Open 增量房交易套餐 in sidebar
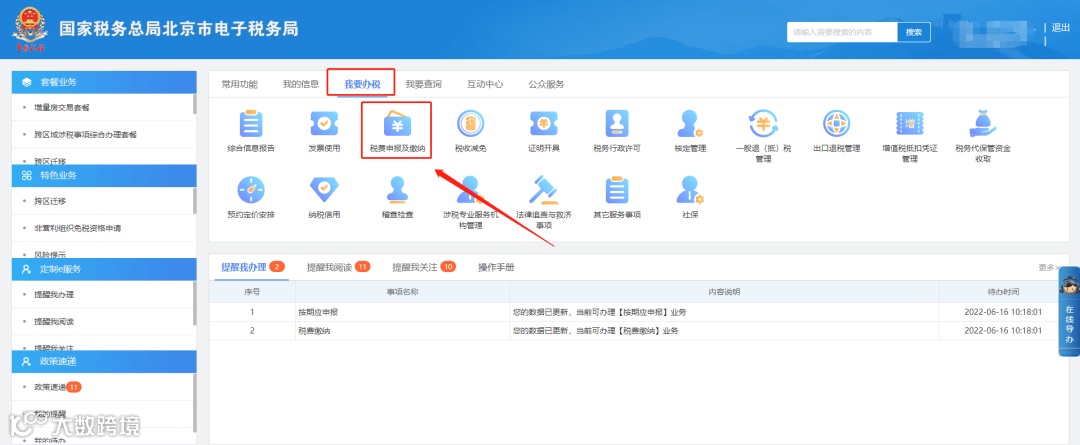 [x=62, y=107]
